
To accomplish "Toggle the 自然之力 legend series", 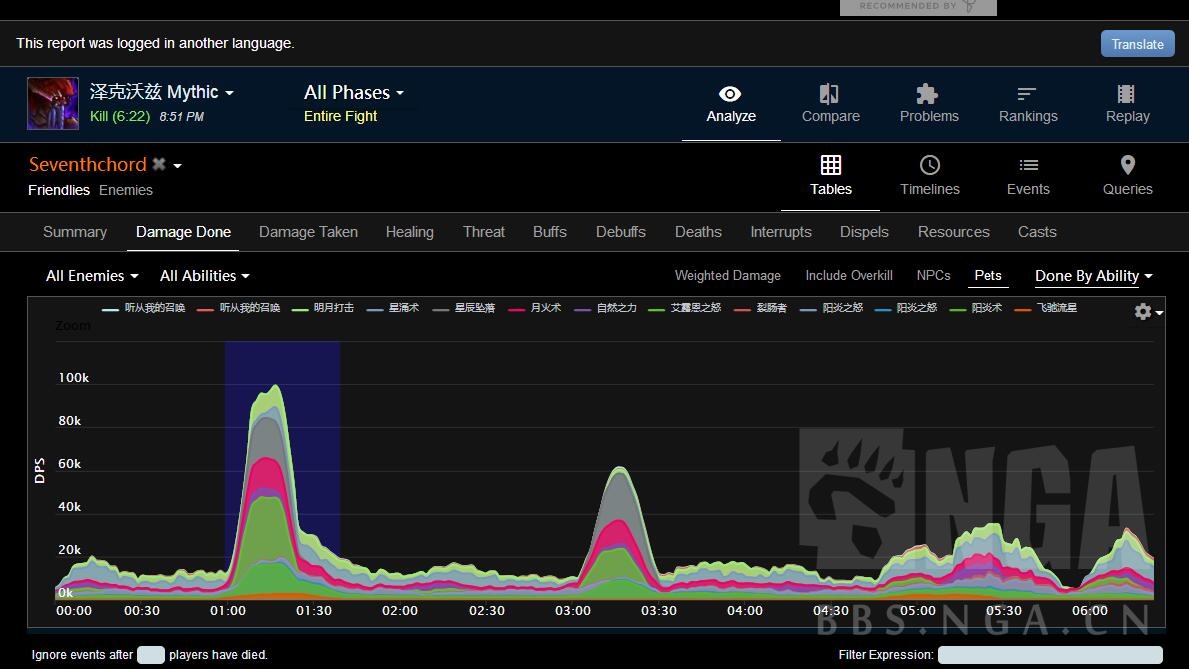I will 606,308.
